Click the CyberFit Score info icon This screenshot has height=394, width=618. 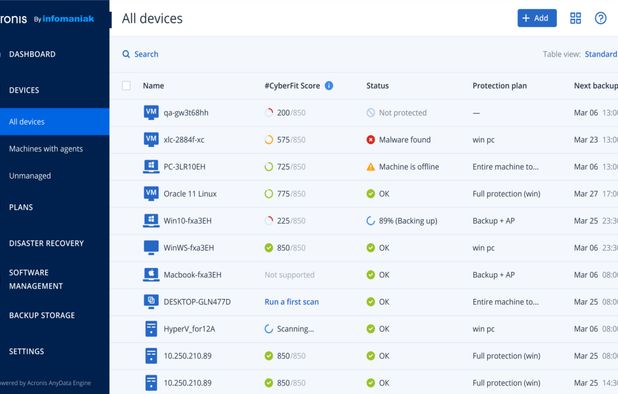click(x=329, y=85)
